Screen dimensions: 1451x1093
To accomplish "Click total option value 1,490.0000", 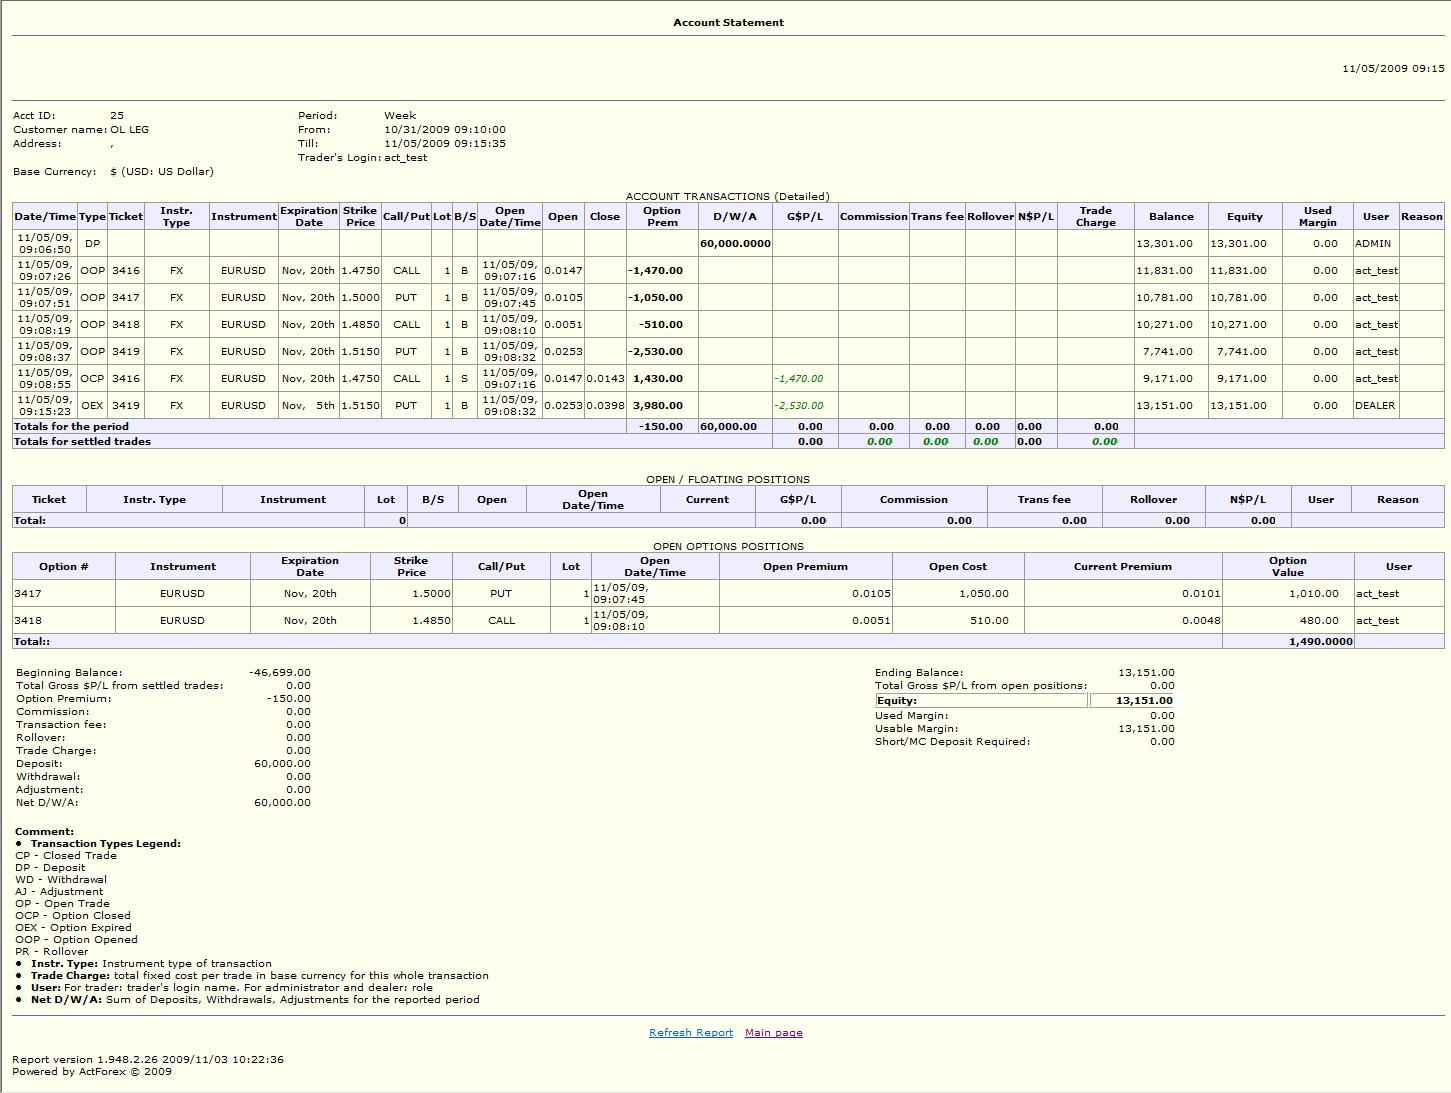I will pos(1321,642).
